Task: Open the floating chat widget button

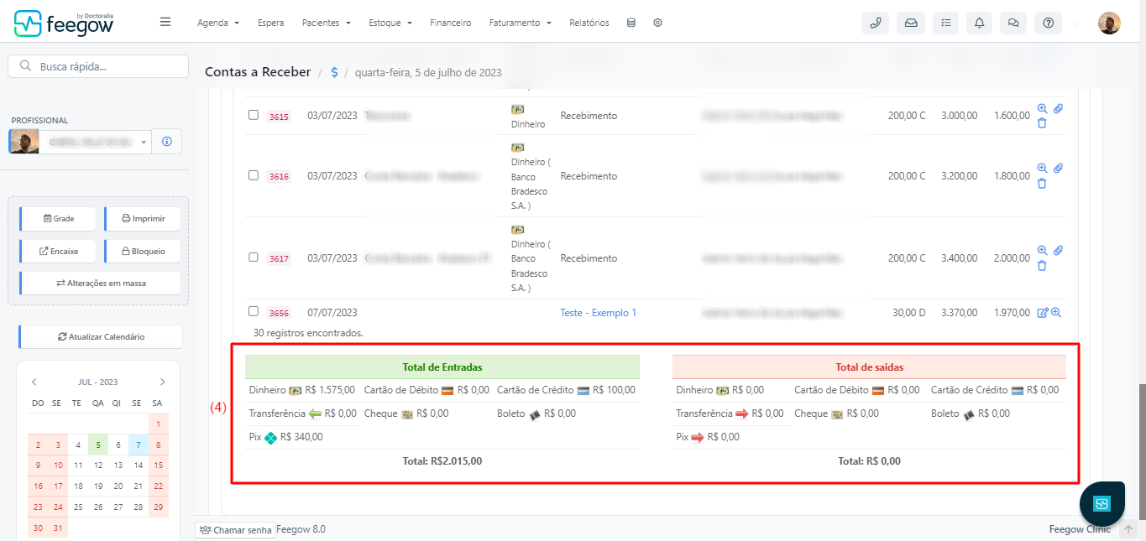Action: coord(1101,503)
